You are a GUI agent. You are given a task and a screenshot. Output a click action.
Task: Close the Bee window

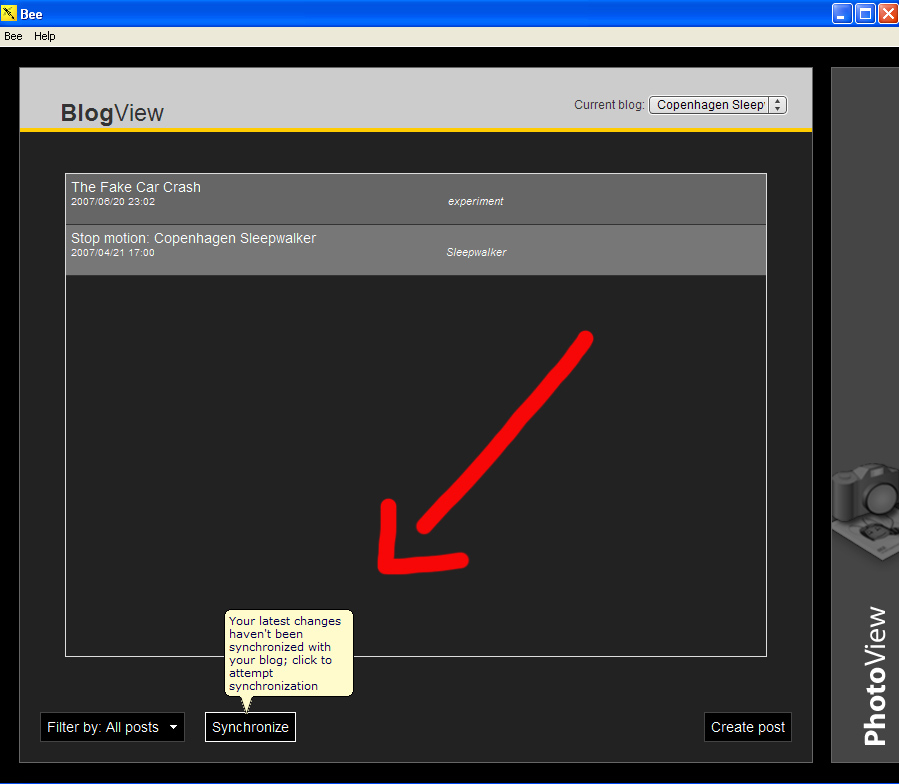point(888,13)
